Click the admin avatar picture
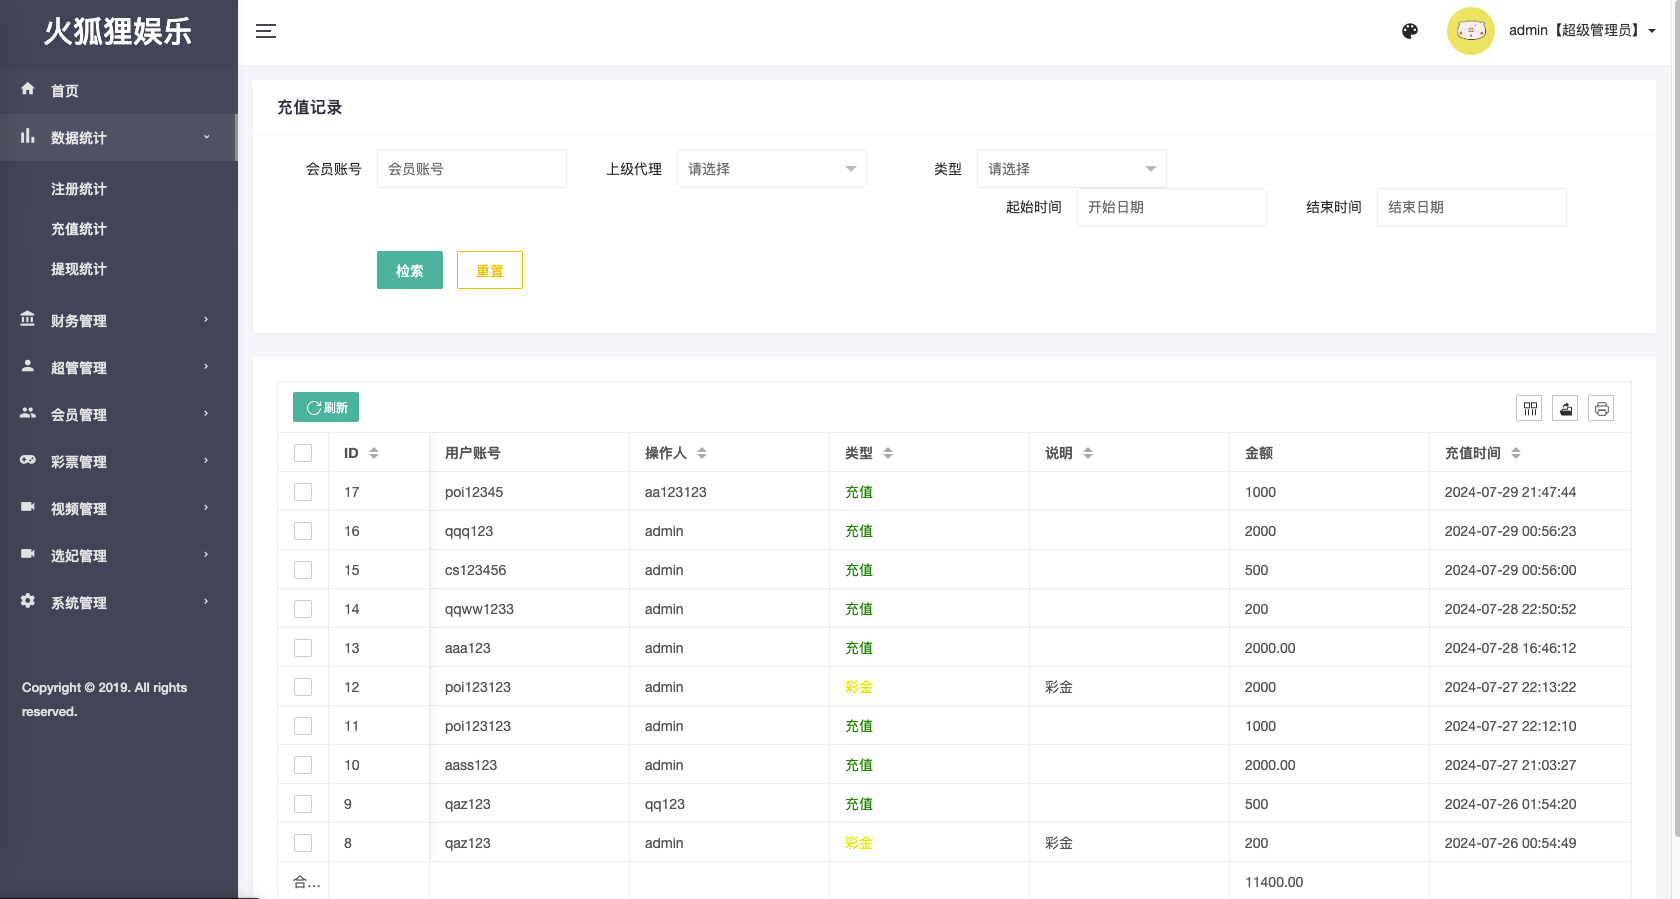The height and width of the screenshot is (899, 1680). (1470, 31)
